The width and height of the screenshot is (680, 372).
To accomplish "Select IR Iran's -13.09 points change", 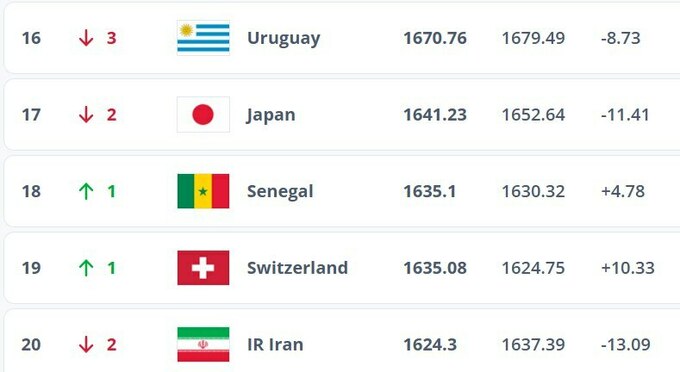I will coord(626,344).
